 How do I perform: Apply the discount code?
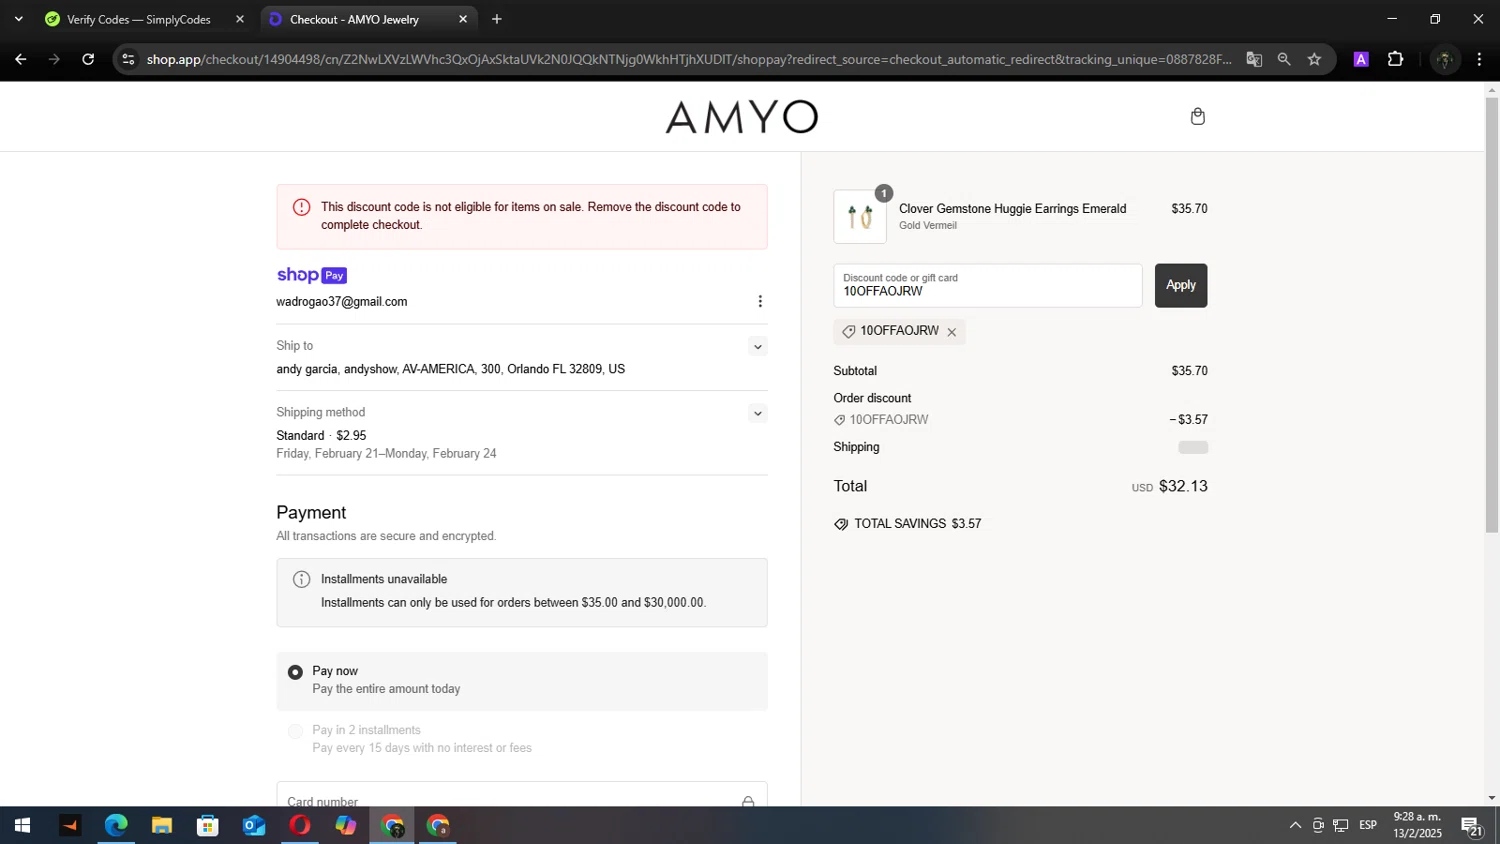[x=1181, y=285]
